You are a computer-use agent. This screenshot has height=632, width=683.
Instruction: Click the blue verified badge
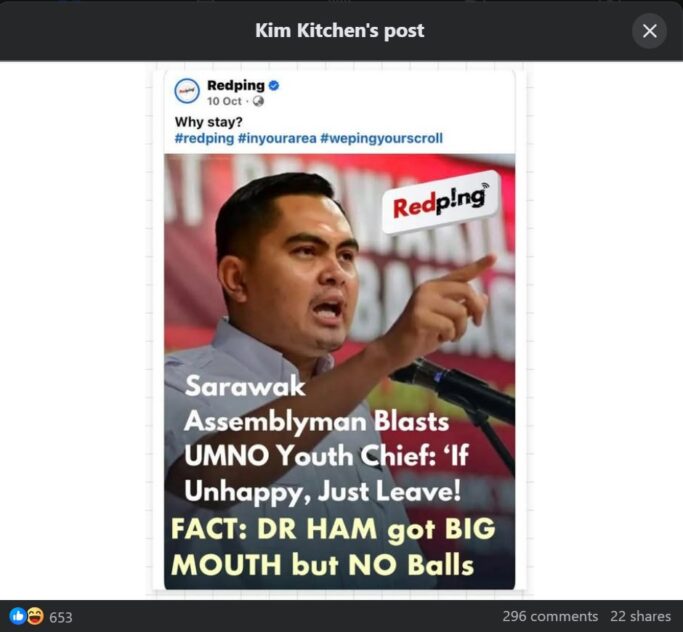(274, 85)
